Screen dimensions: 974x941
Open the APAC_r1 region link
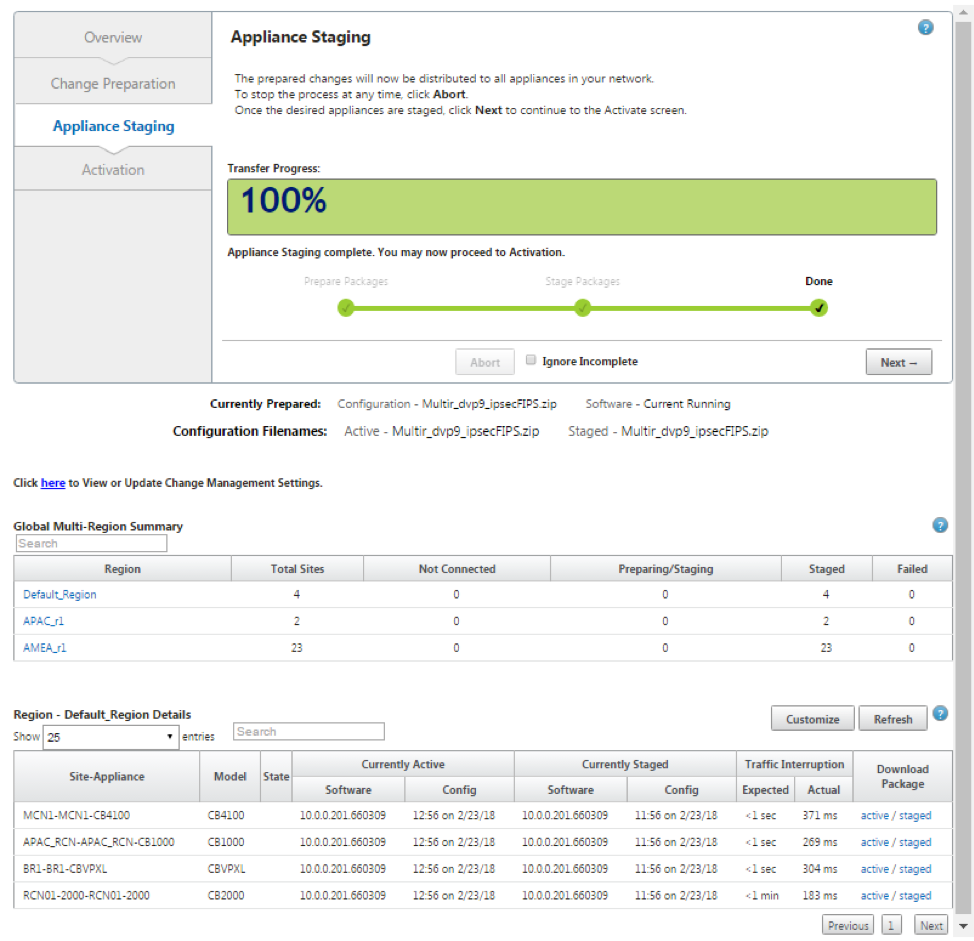[x=43, y=621]
